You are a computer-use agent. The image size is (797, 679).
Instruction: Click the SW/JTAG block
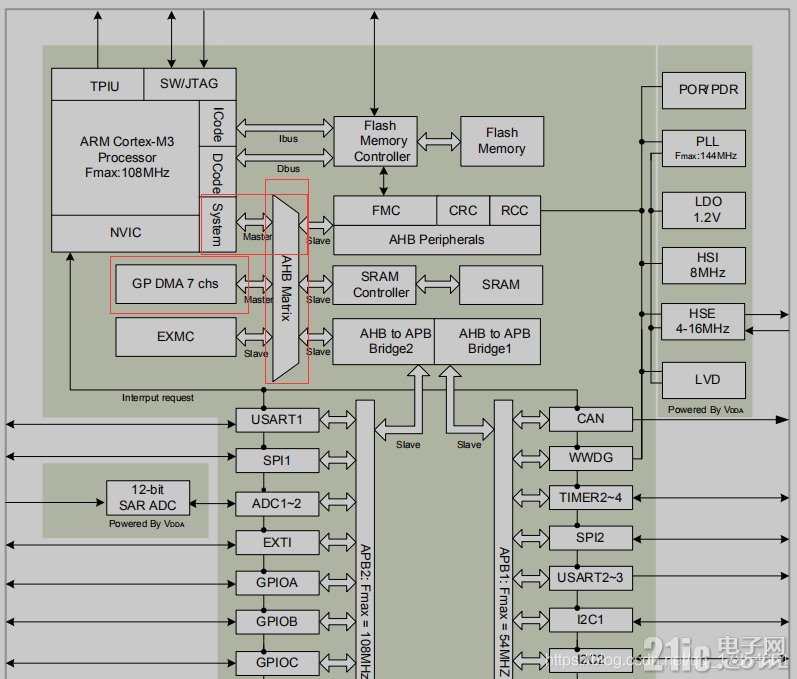[190, 84]
